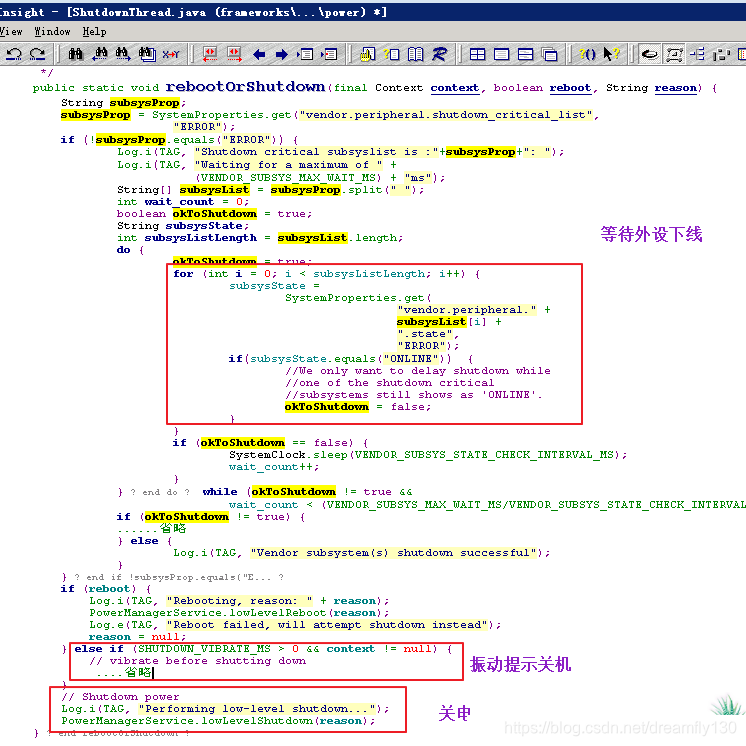Click the ?() help icon
The width and height of the screenshot is (746, 746).
(x=587, y=54)
